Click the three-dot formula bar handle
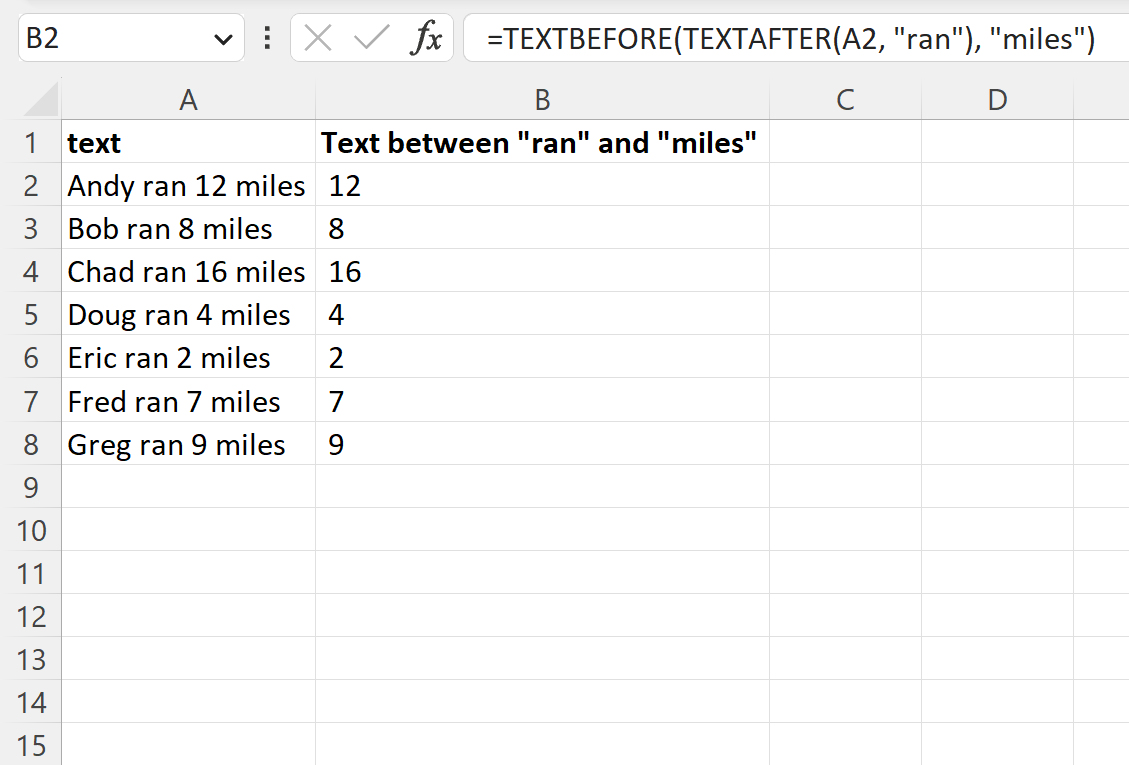 tap(267, 37)
